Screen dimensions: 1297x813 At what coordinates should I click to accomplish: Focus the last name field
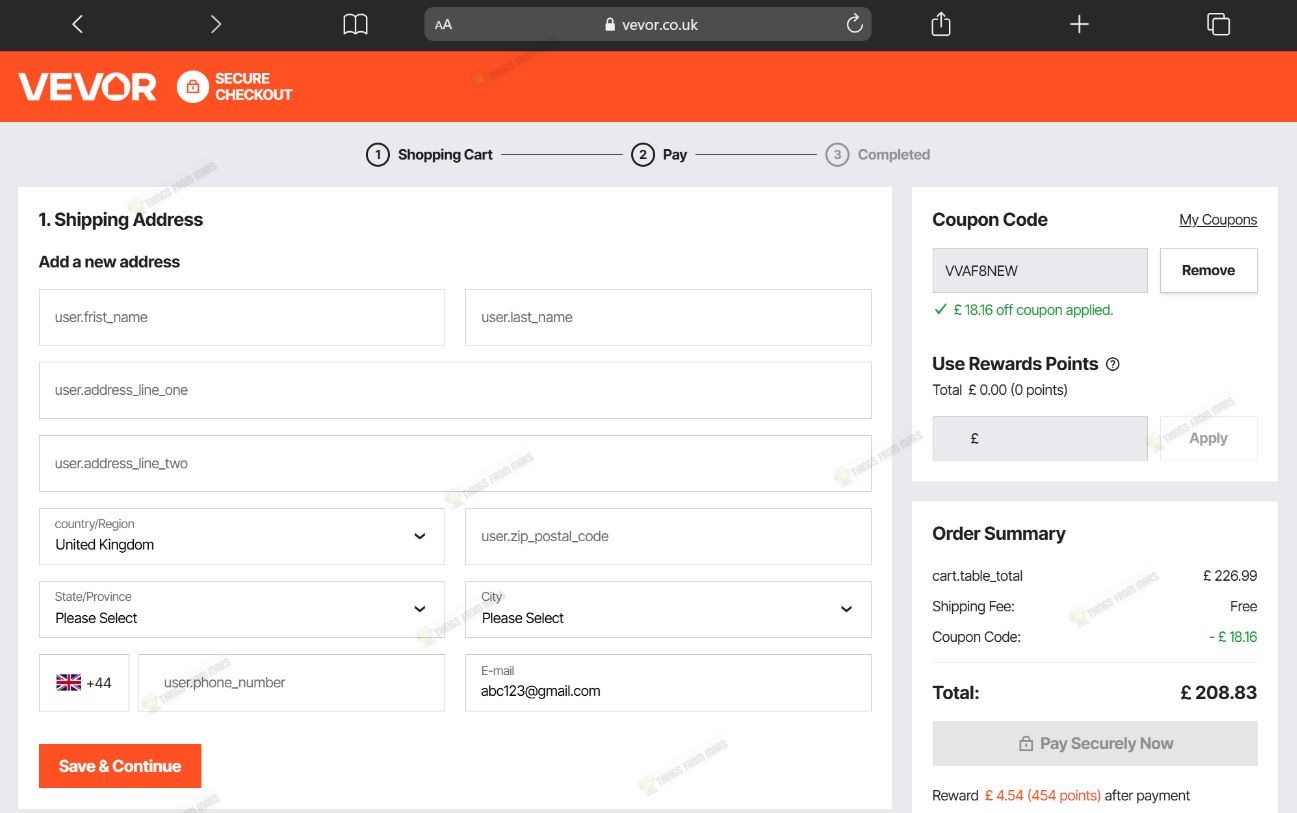click(668, 317)
